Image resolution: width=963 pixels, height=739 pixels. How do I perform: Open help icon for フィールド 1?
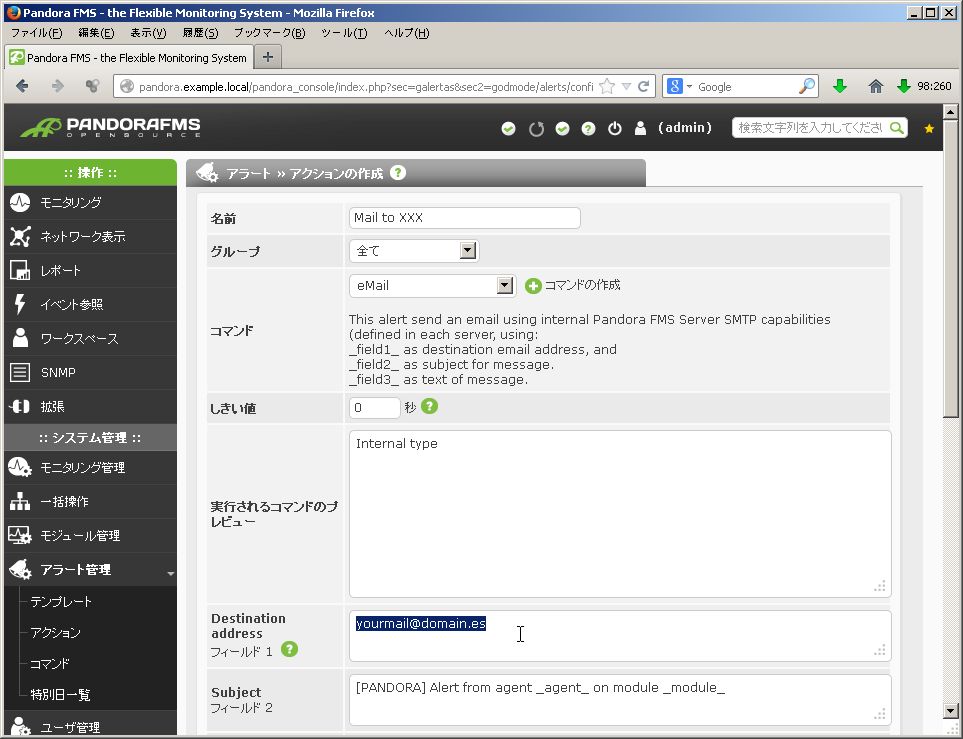[289, 649]
